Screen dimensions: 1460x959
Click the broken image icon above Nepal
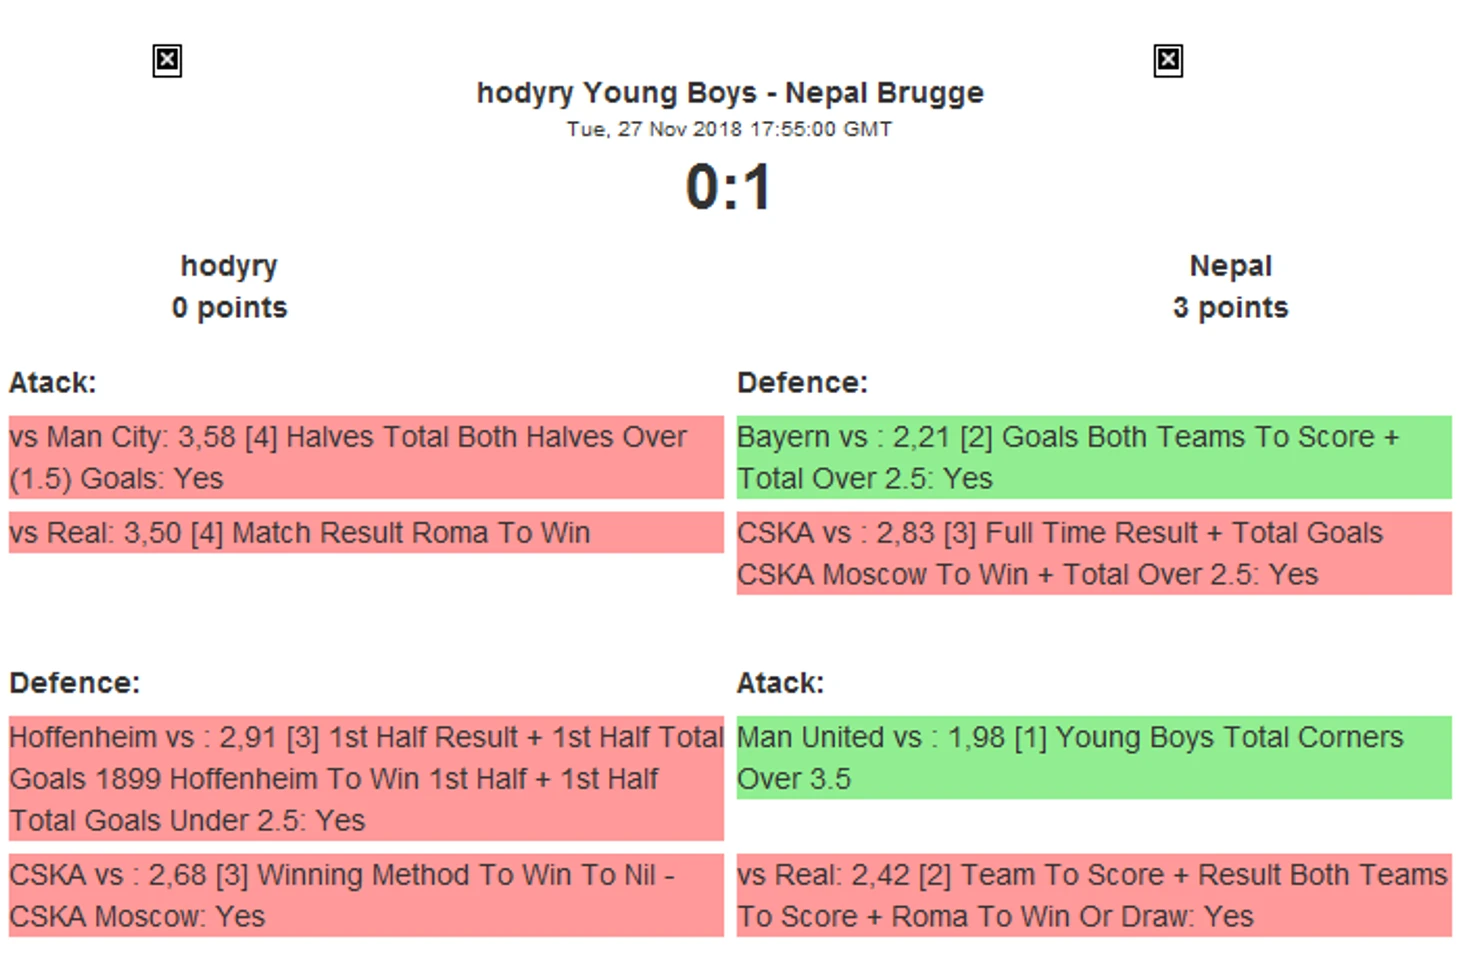1168,61
